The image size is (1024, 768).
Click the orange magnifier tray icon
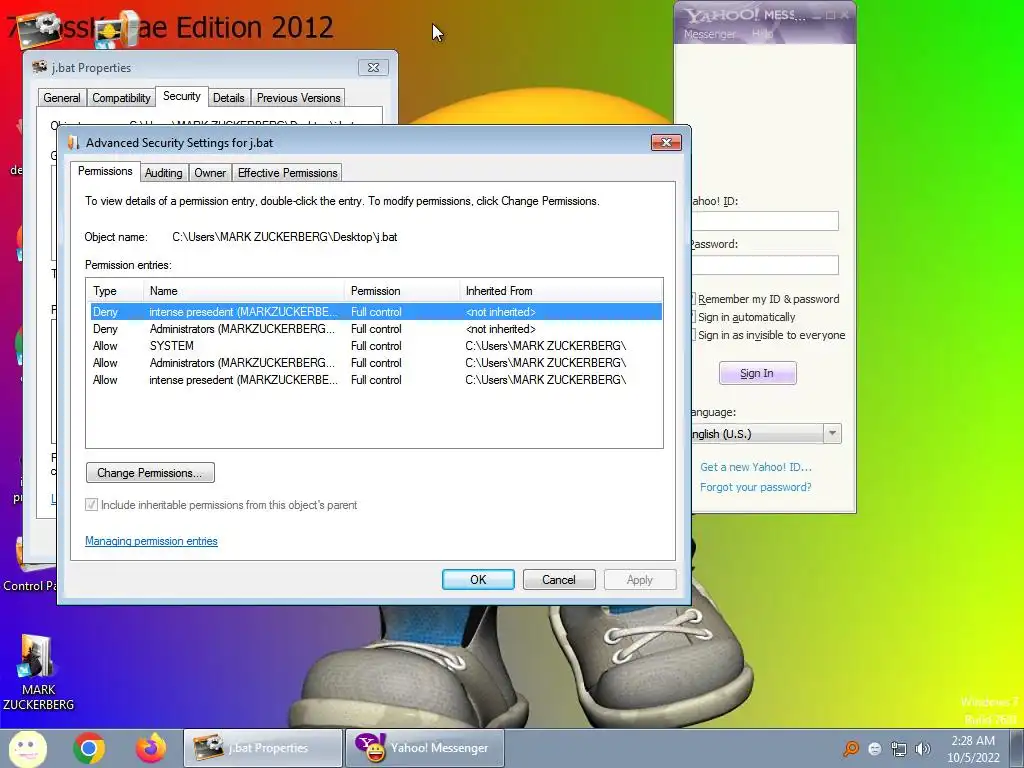pyautogui.click(x=850, y=749)
